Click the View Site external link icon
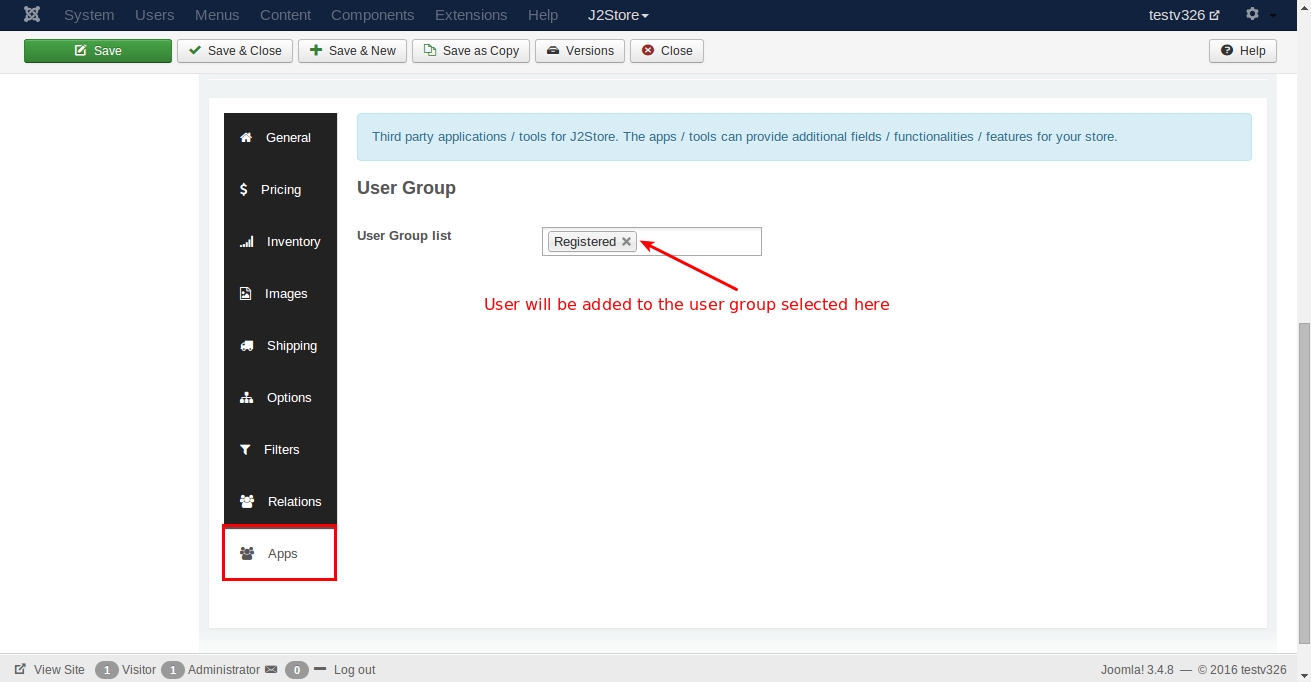This screenshot has height=682, width=1311. (x=20, y=670)
